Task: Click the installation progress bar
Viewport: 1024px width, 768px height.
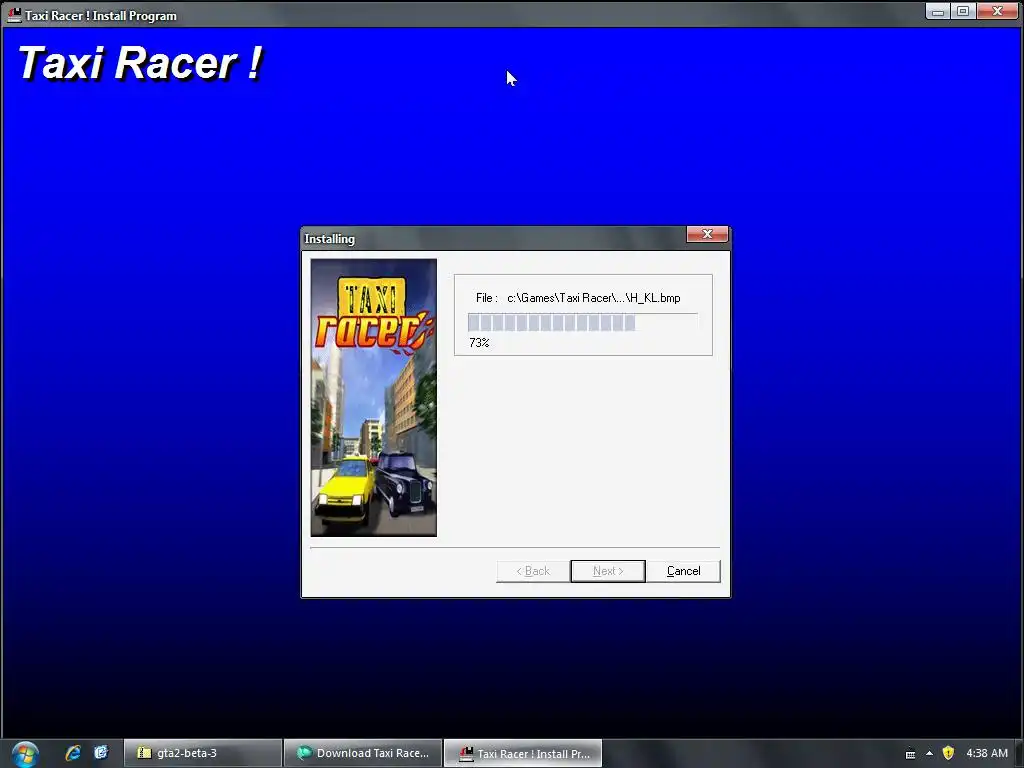Action: click(583, 322)
